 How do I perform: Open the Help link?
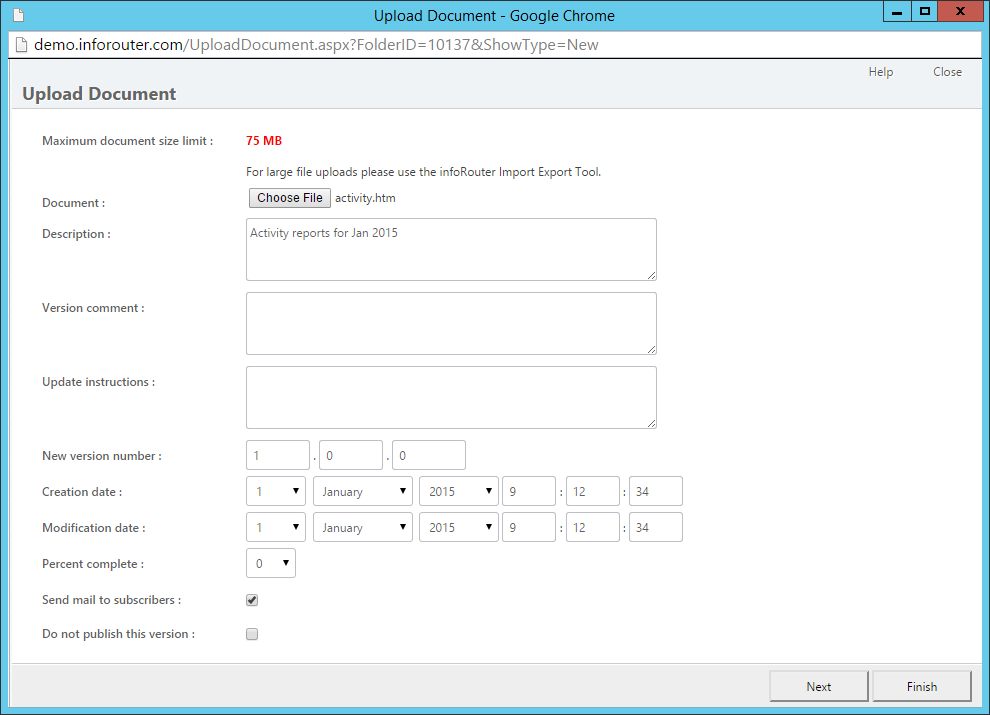(x=881, y=72)
